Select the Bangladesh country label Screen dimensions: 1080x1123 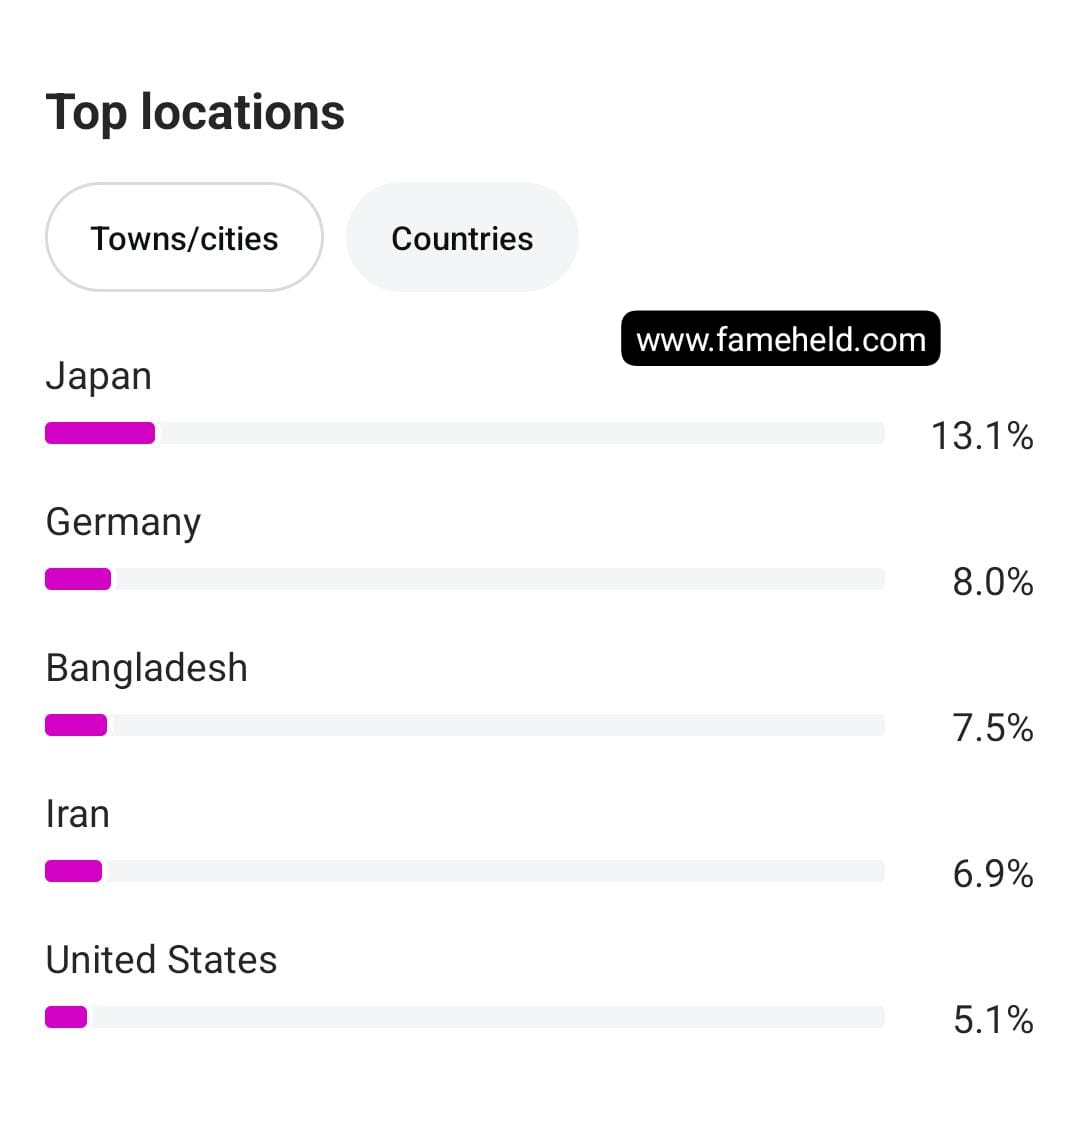[x=146, y=668]
